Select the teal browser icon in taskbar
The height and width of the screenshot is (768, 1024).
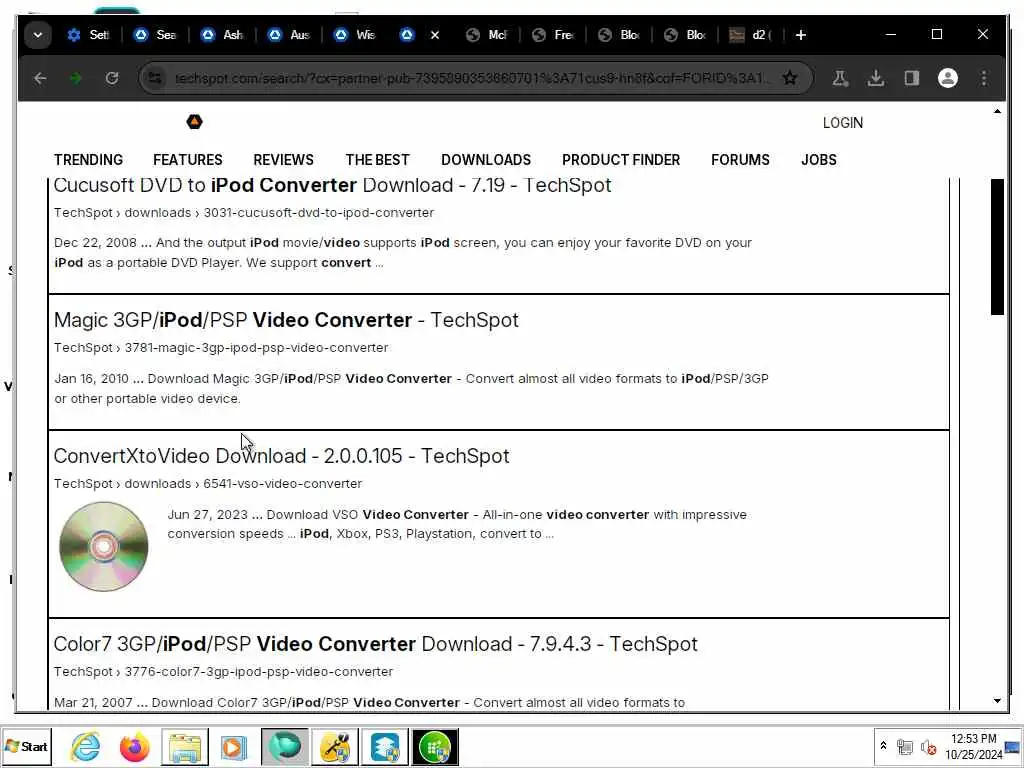285,747
